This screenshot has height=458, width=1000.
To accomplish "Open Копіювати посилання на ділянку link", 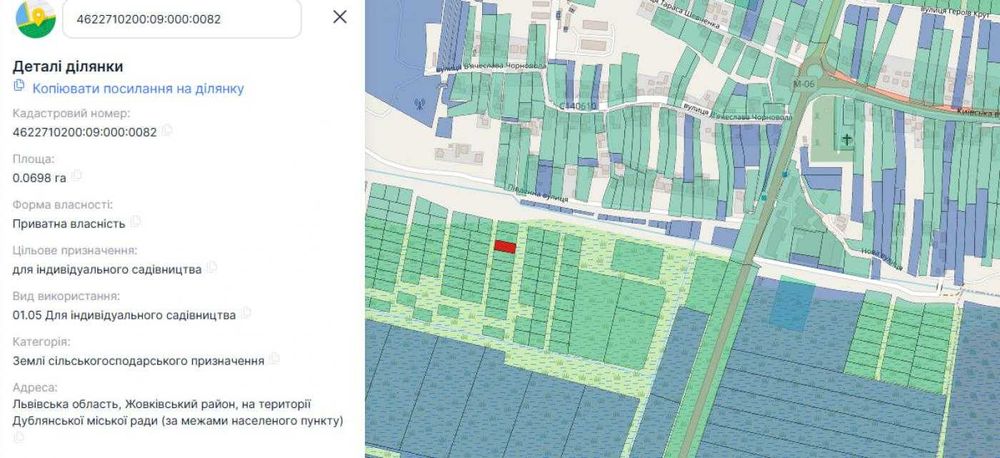I will (x=138, y=89).
